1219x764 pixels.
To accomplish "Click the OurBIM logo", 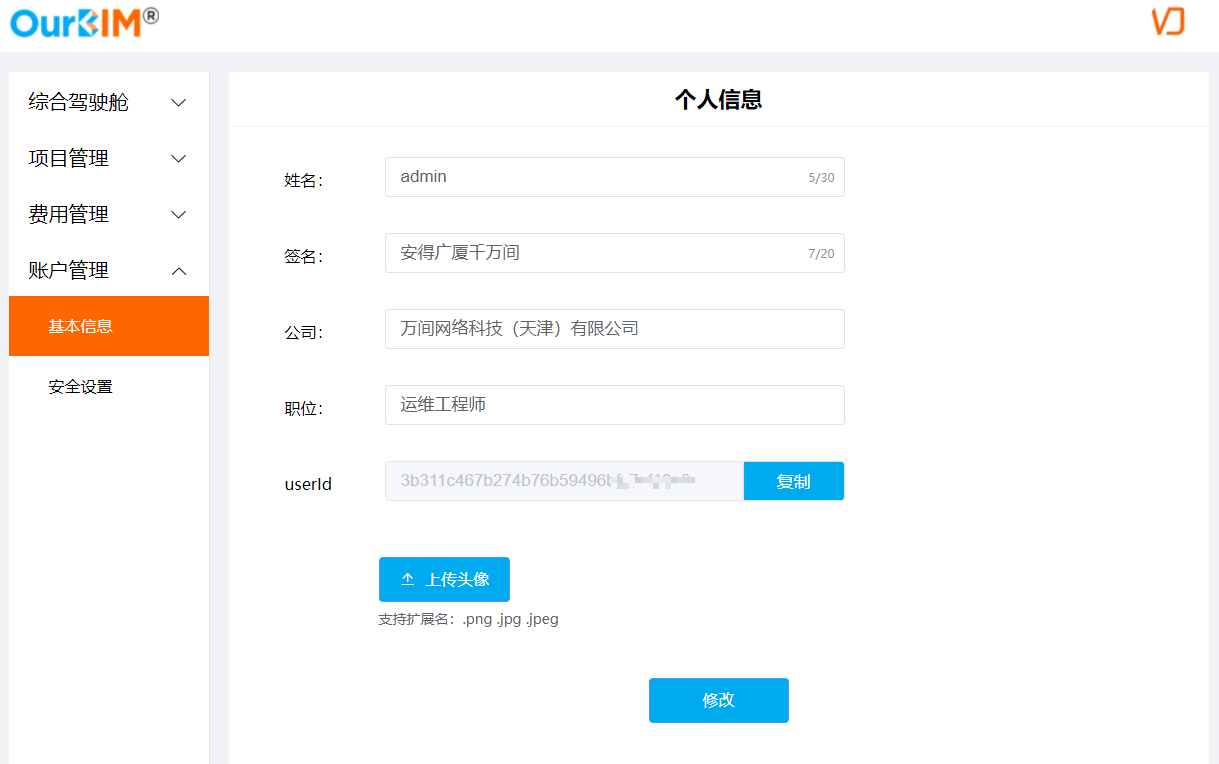I will coord(84,22).
